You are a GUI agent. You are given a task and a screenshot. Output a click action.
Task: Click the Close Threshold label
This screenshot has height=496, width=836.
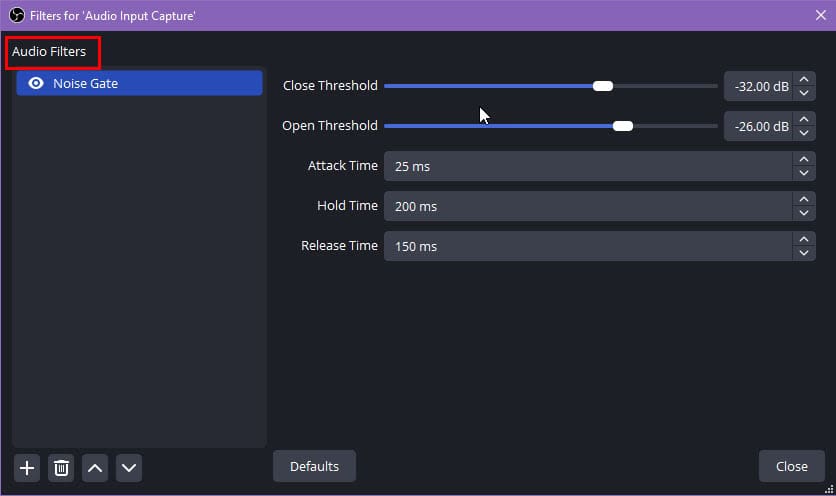[x=330, y=86]
